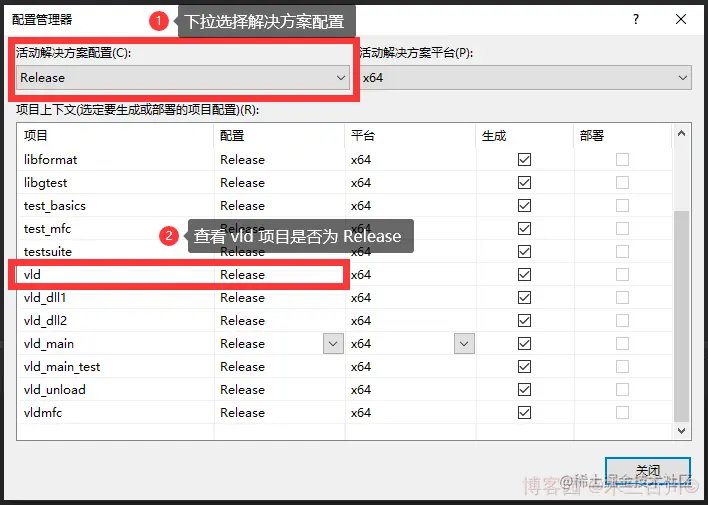Screen dimensions: 708x505
Task: Open the active solution platform x64 dropdown
Action: pos(526,78)
